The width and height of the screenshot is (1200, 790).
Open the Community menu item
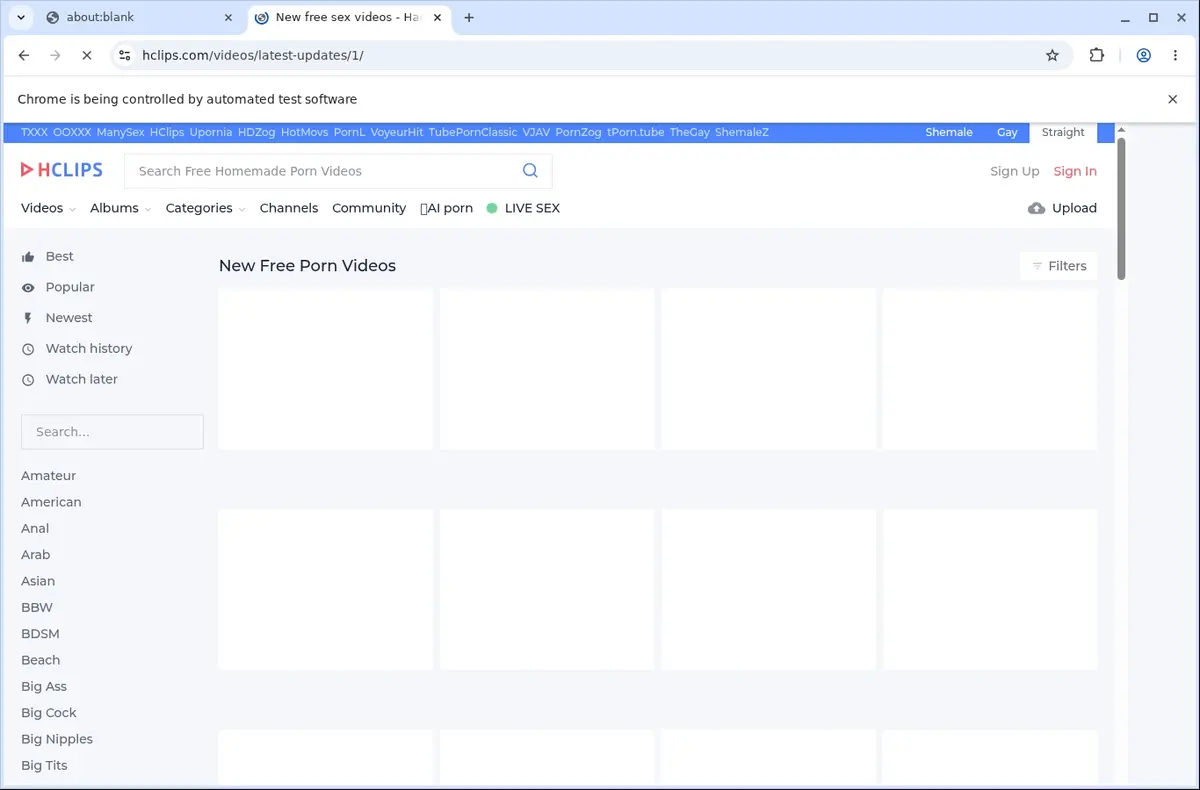[x=369, y=208]
